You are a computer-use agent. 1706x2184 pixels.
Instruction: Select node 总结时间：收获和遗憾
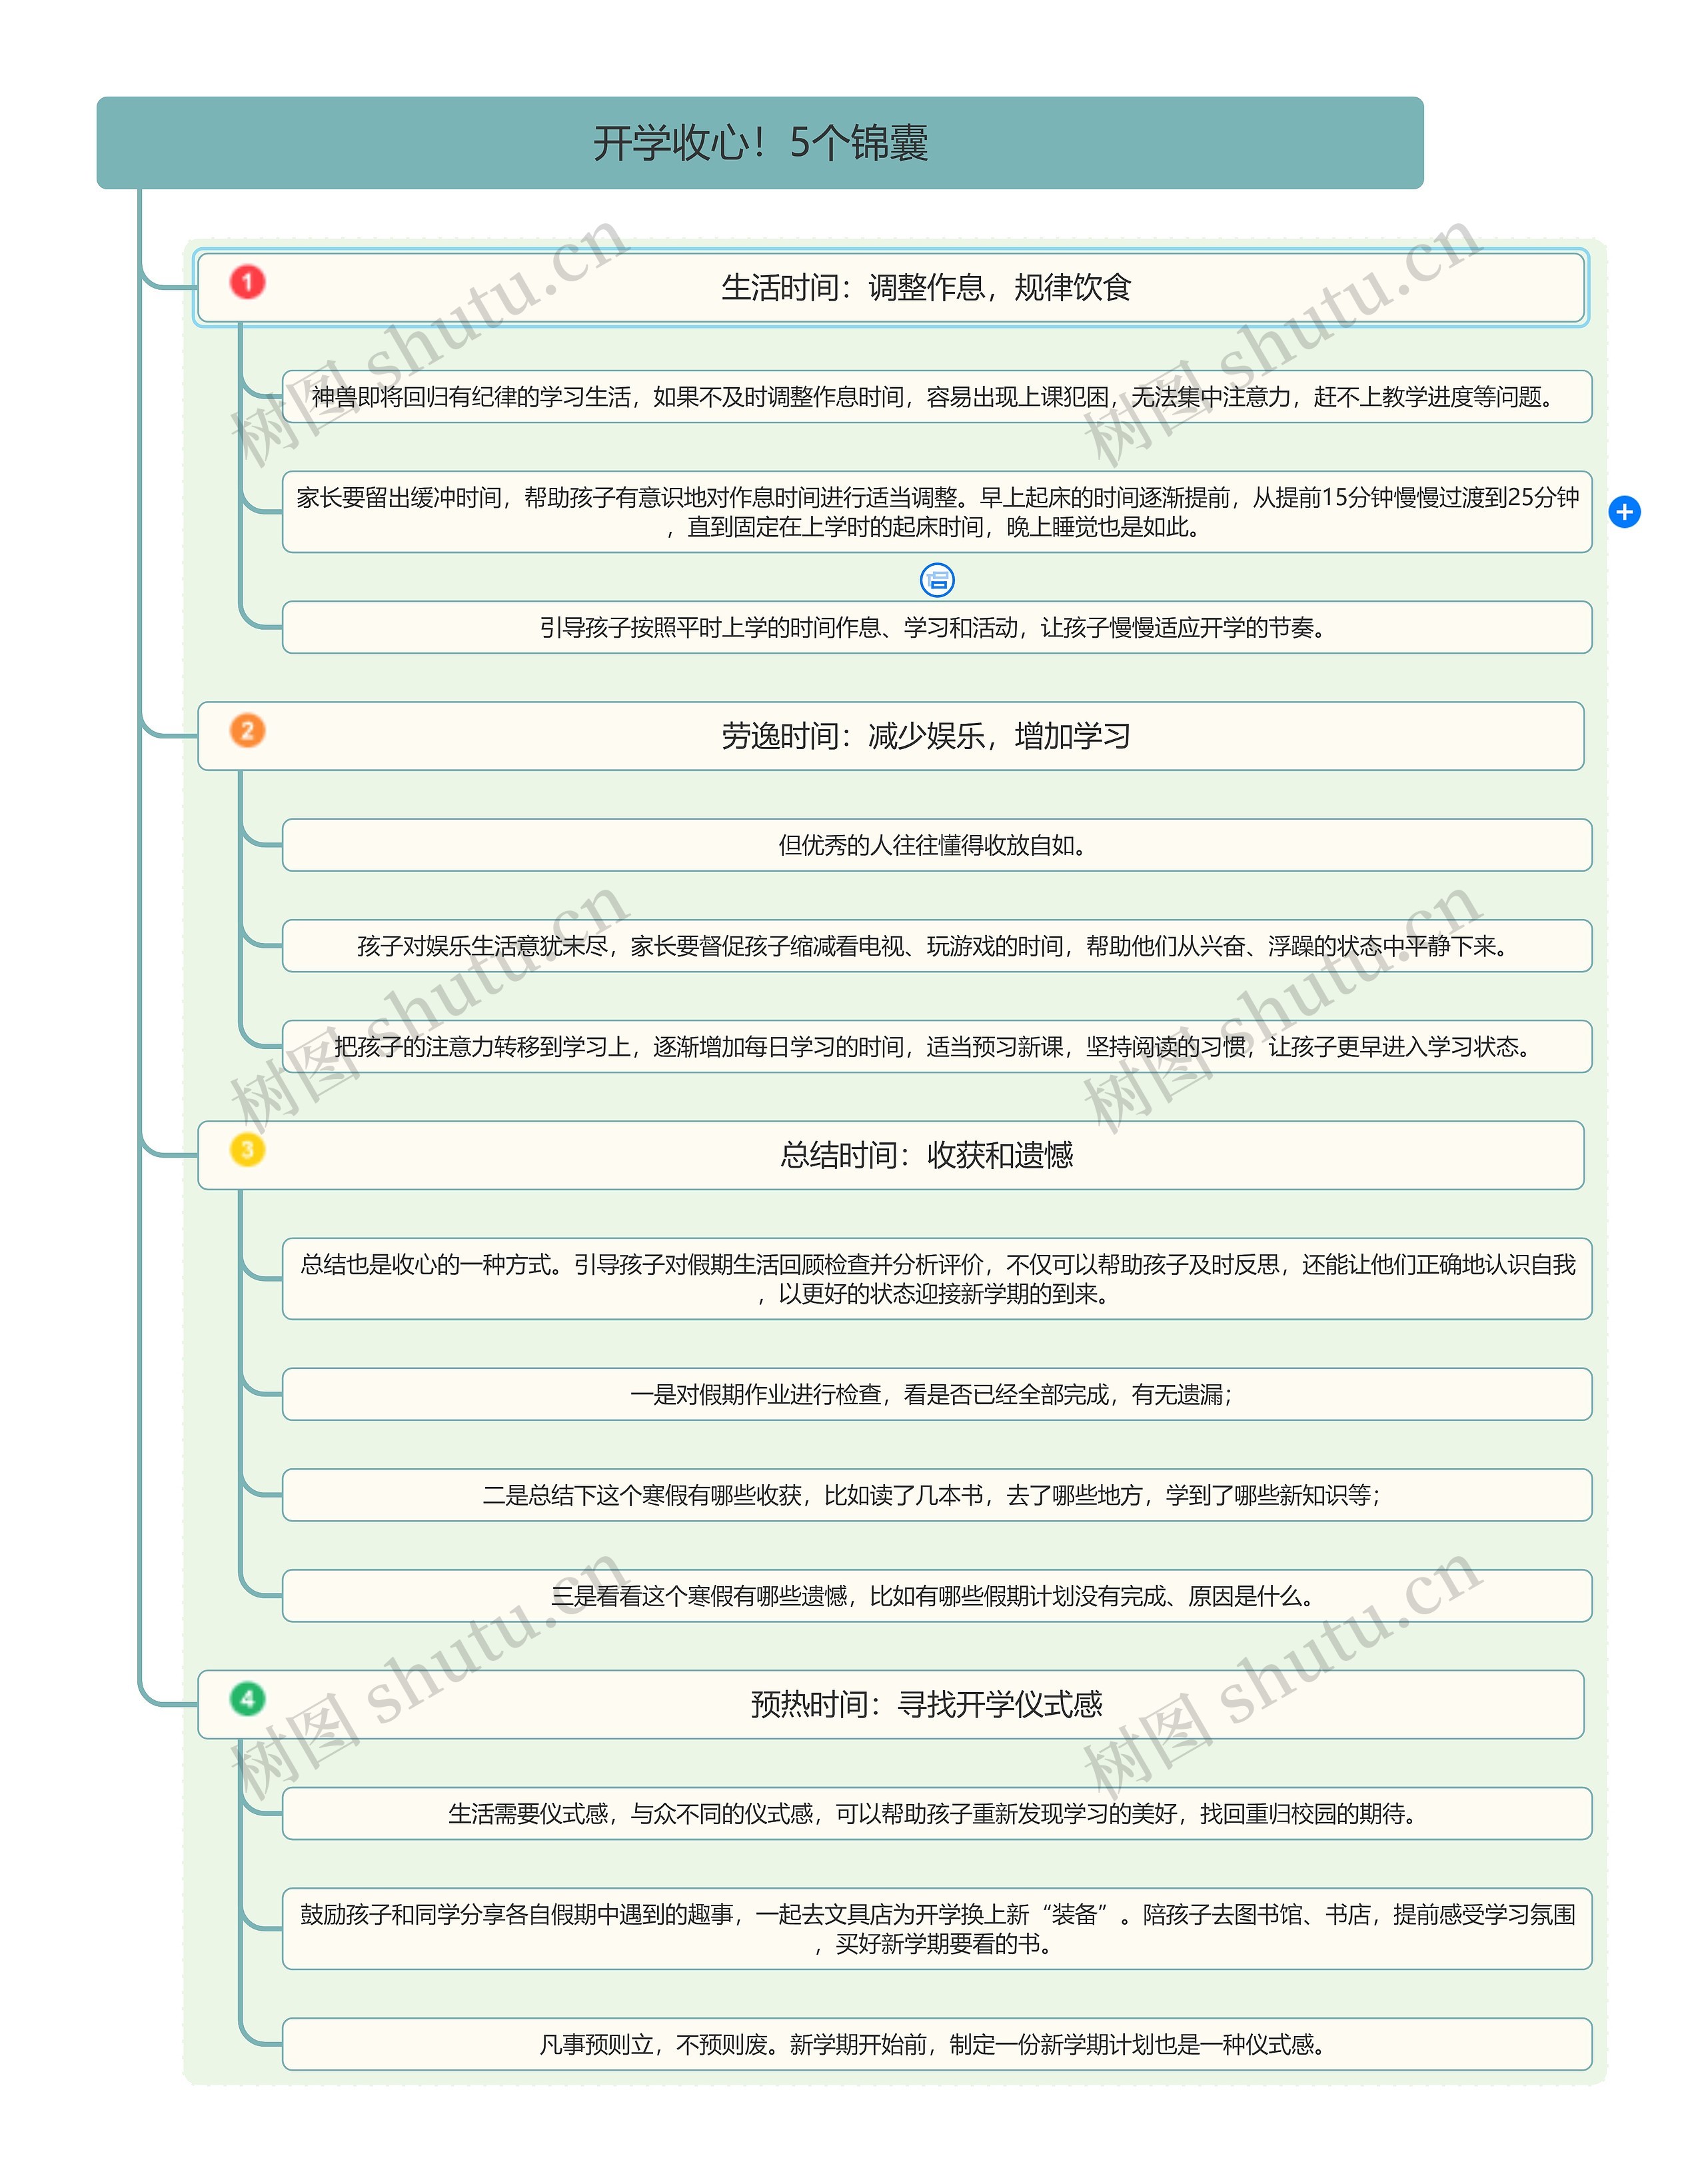pyautogui.click(x=891, y=1155)
